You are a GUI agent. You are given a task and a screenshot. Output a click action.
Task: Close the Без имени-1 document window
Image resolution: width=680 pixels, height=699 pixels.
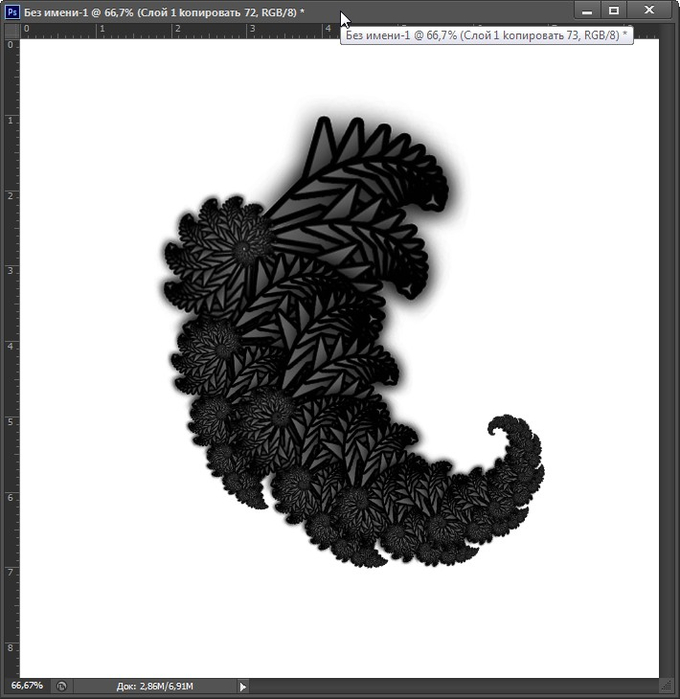pyautogui.click(x=649, y=11)
